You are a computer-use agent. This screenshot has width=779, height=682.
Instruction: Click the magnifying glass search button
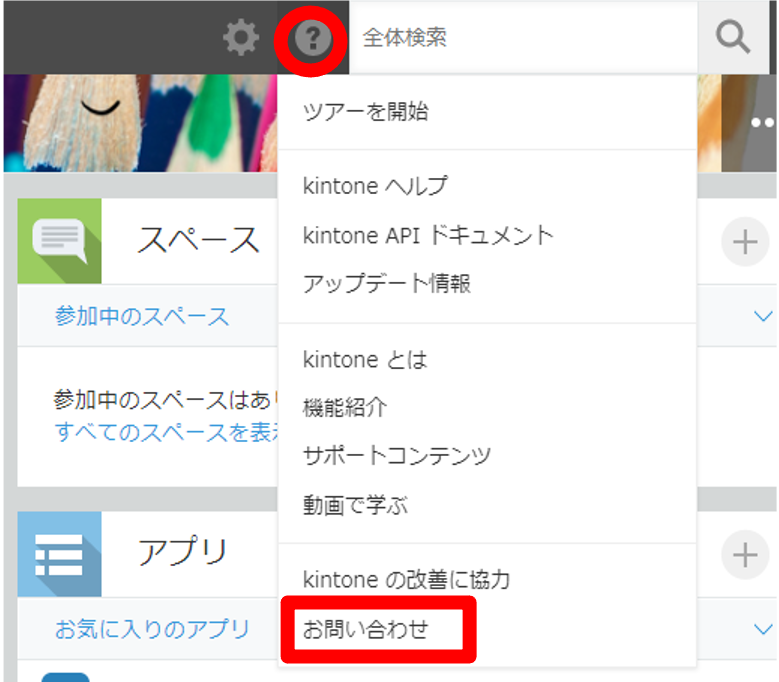tap(733, 38)
